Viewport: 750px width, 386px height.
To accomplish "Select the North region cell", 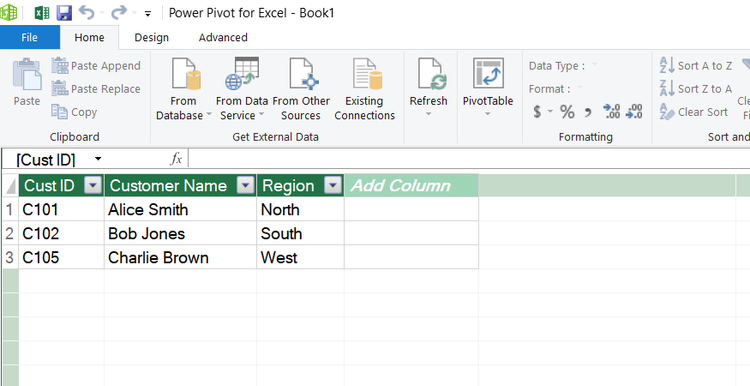I will (x=300, y=210).
